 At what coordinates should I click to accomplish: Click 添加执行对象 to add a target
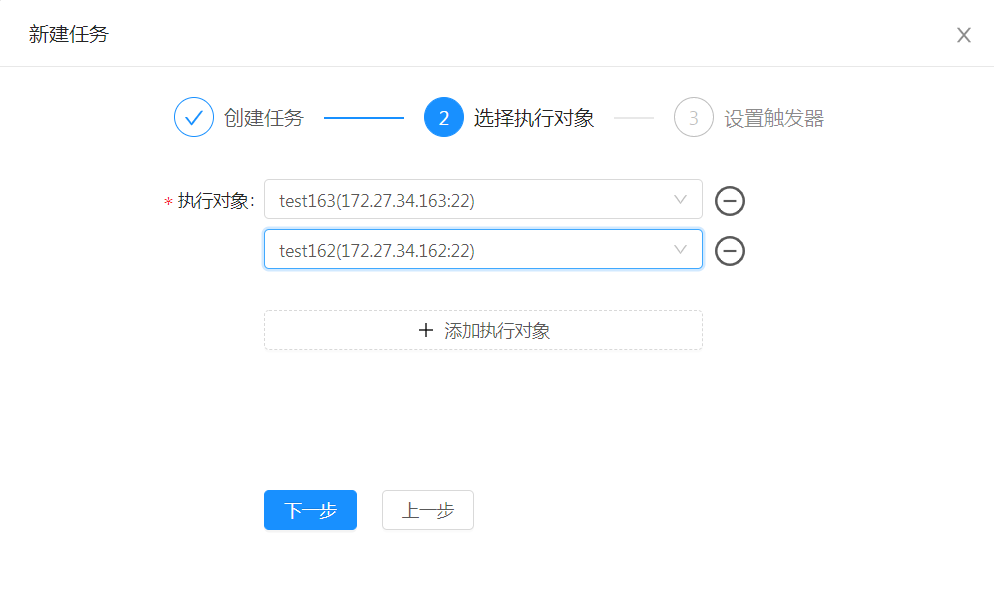(x=483, y=330)
